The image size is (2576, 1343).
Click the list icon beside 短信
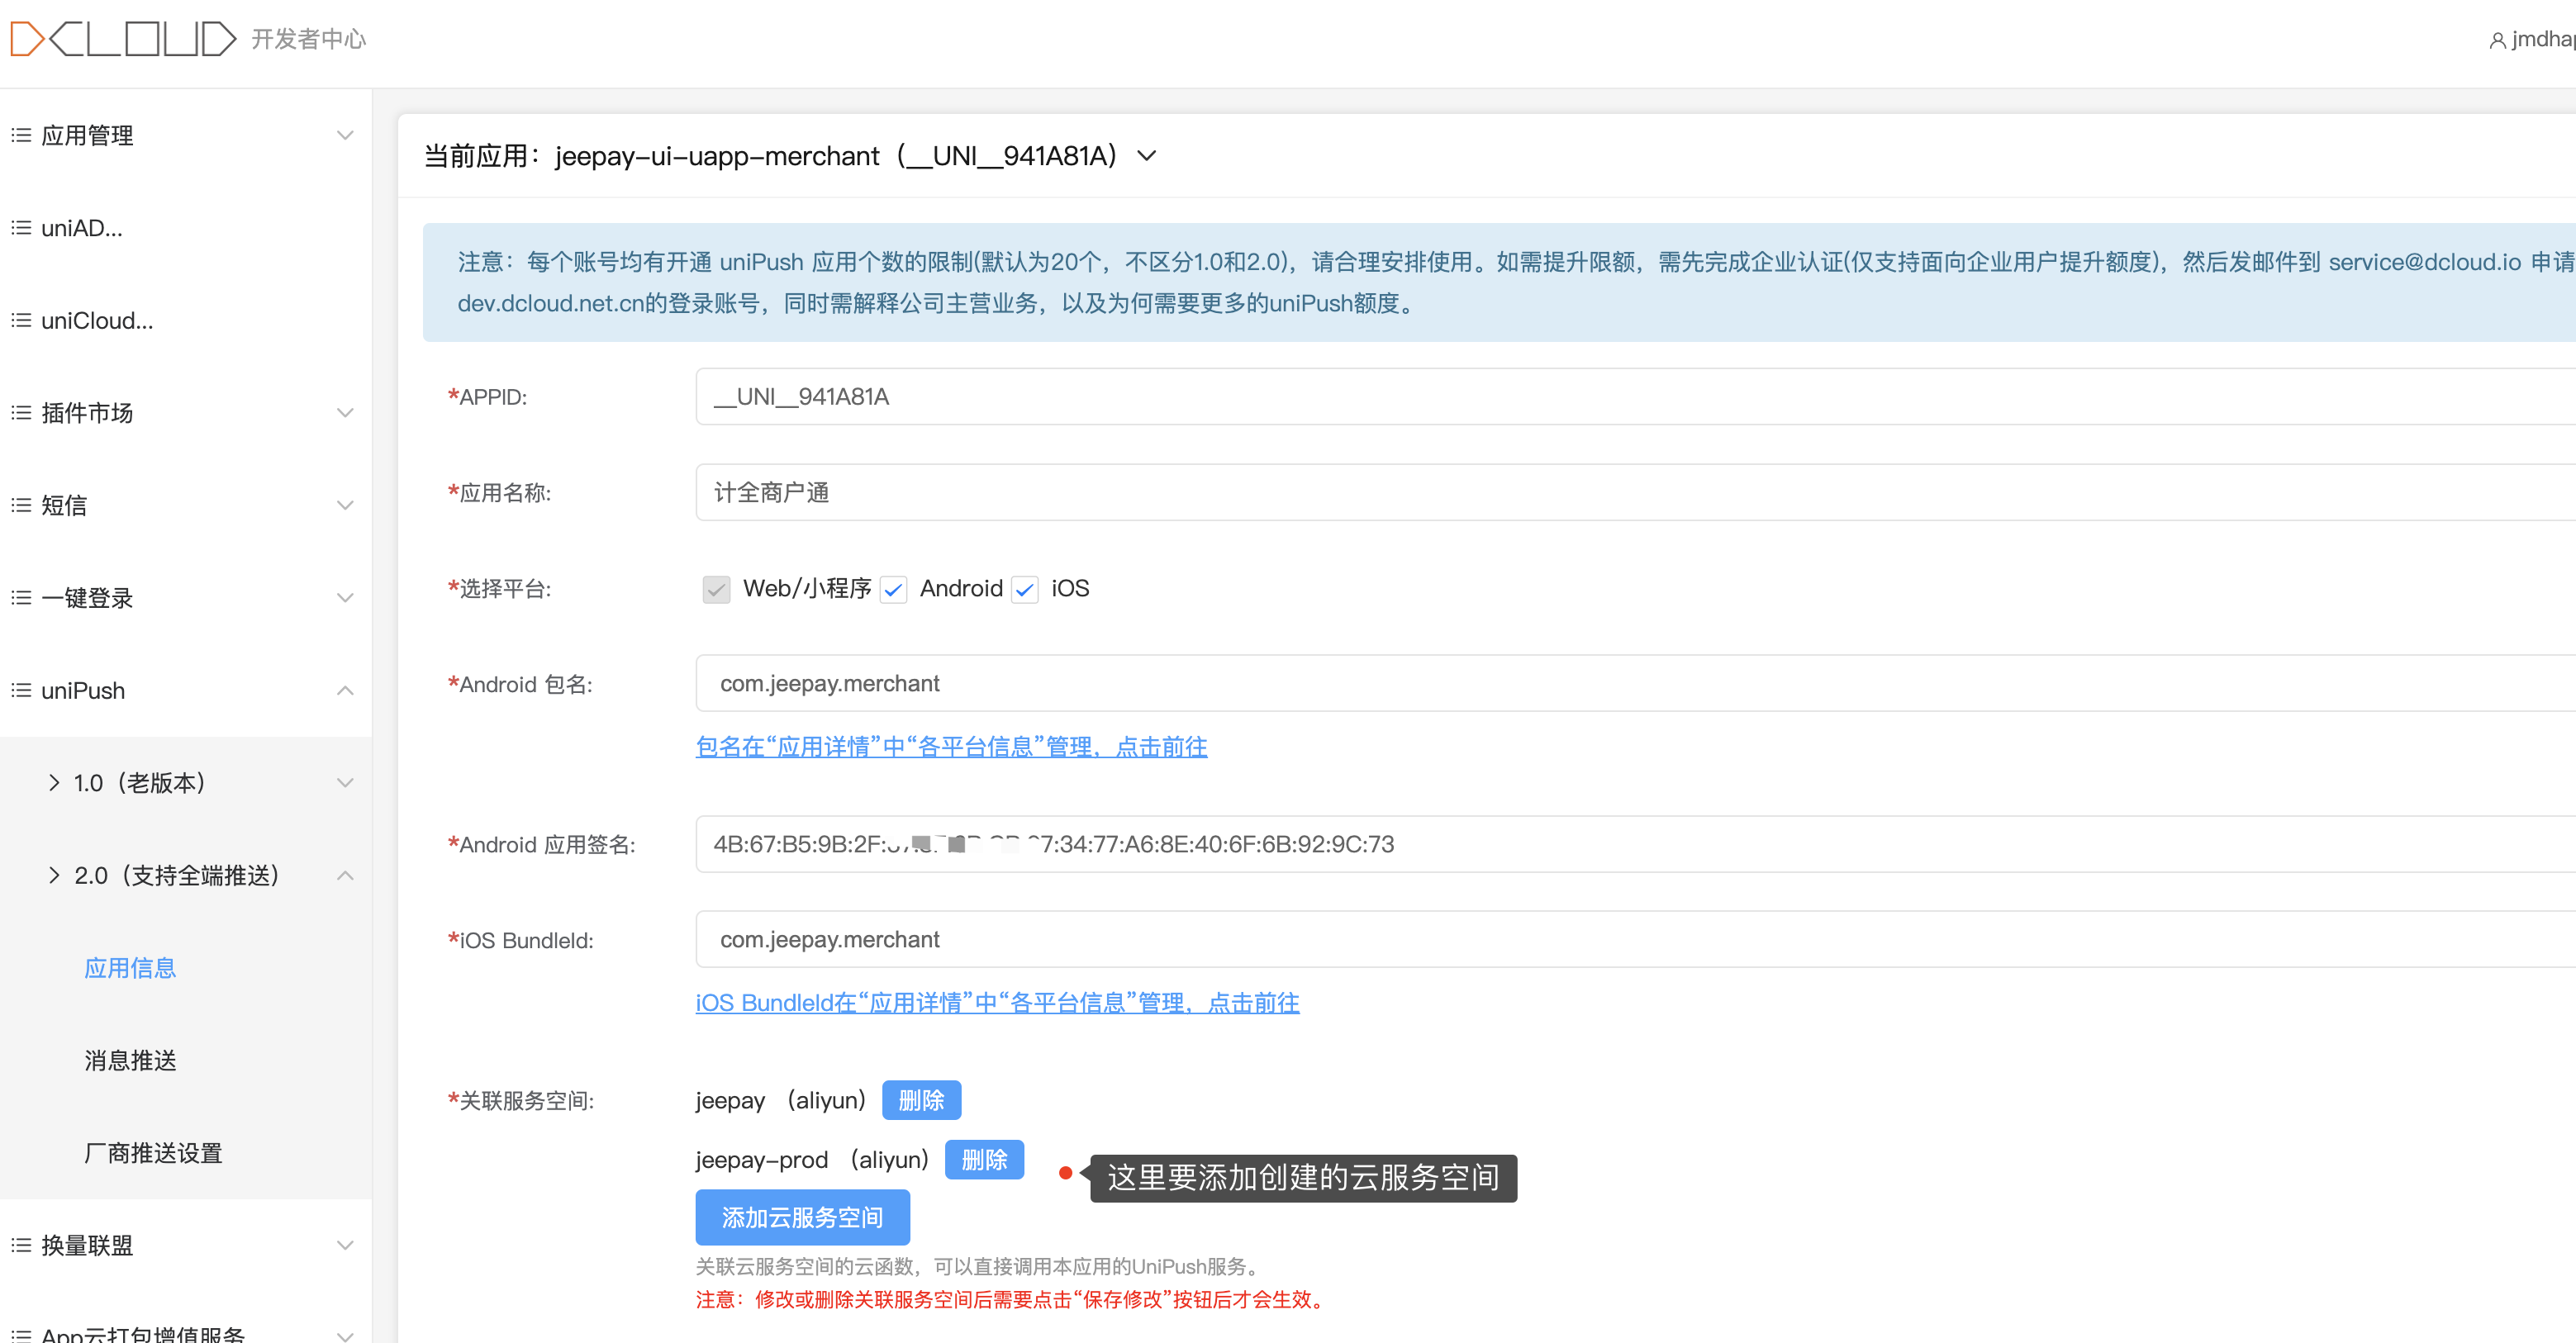(21, 505)
